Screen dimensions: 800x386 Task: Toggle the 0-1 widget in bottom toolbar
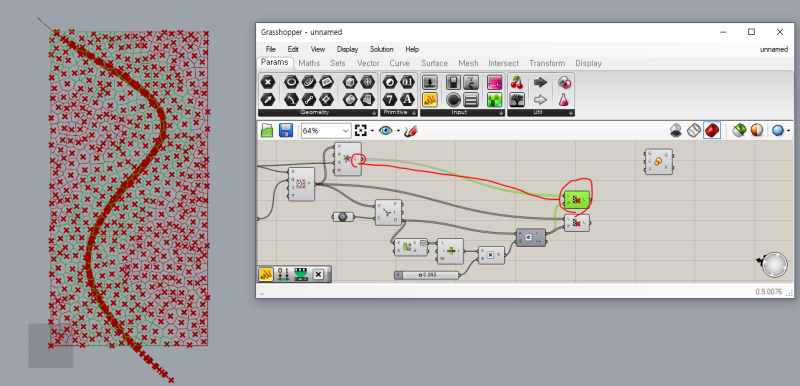coord(283,274)
